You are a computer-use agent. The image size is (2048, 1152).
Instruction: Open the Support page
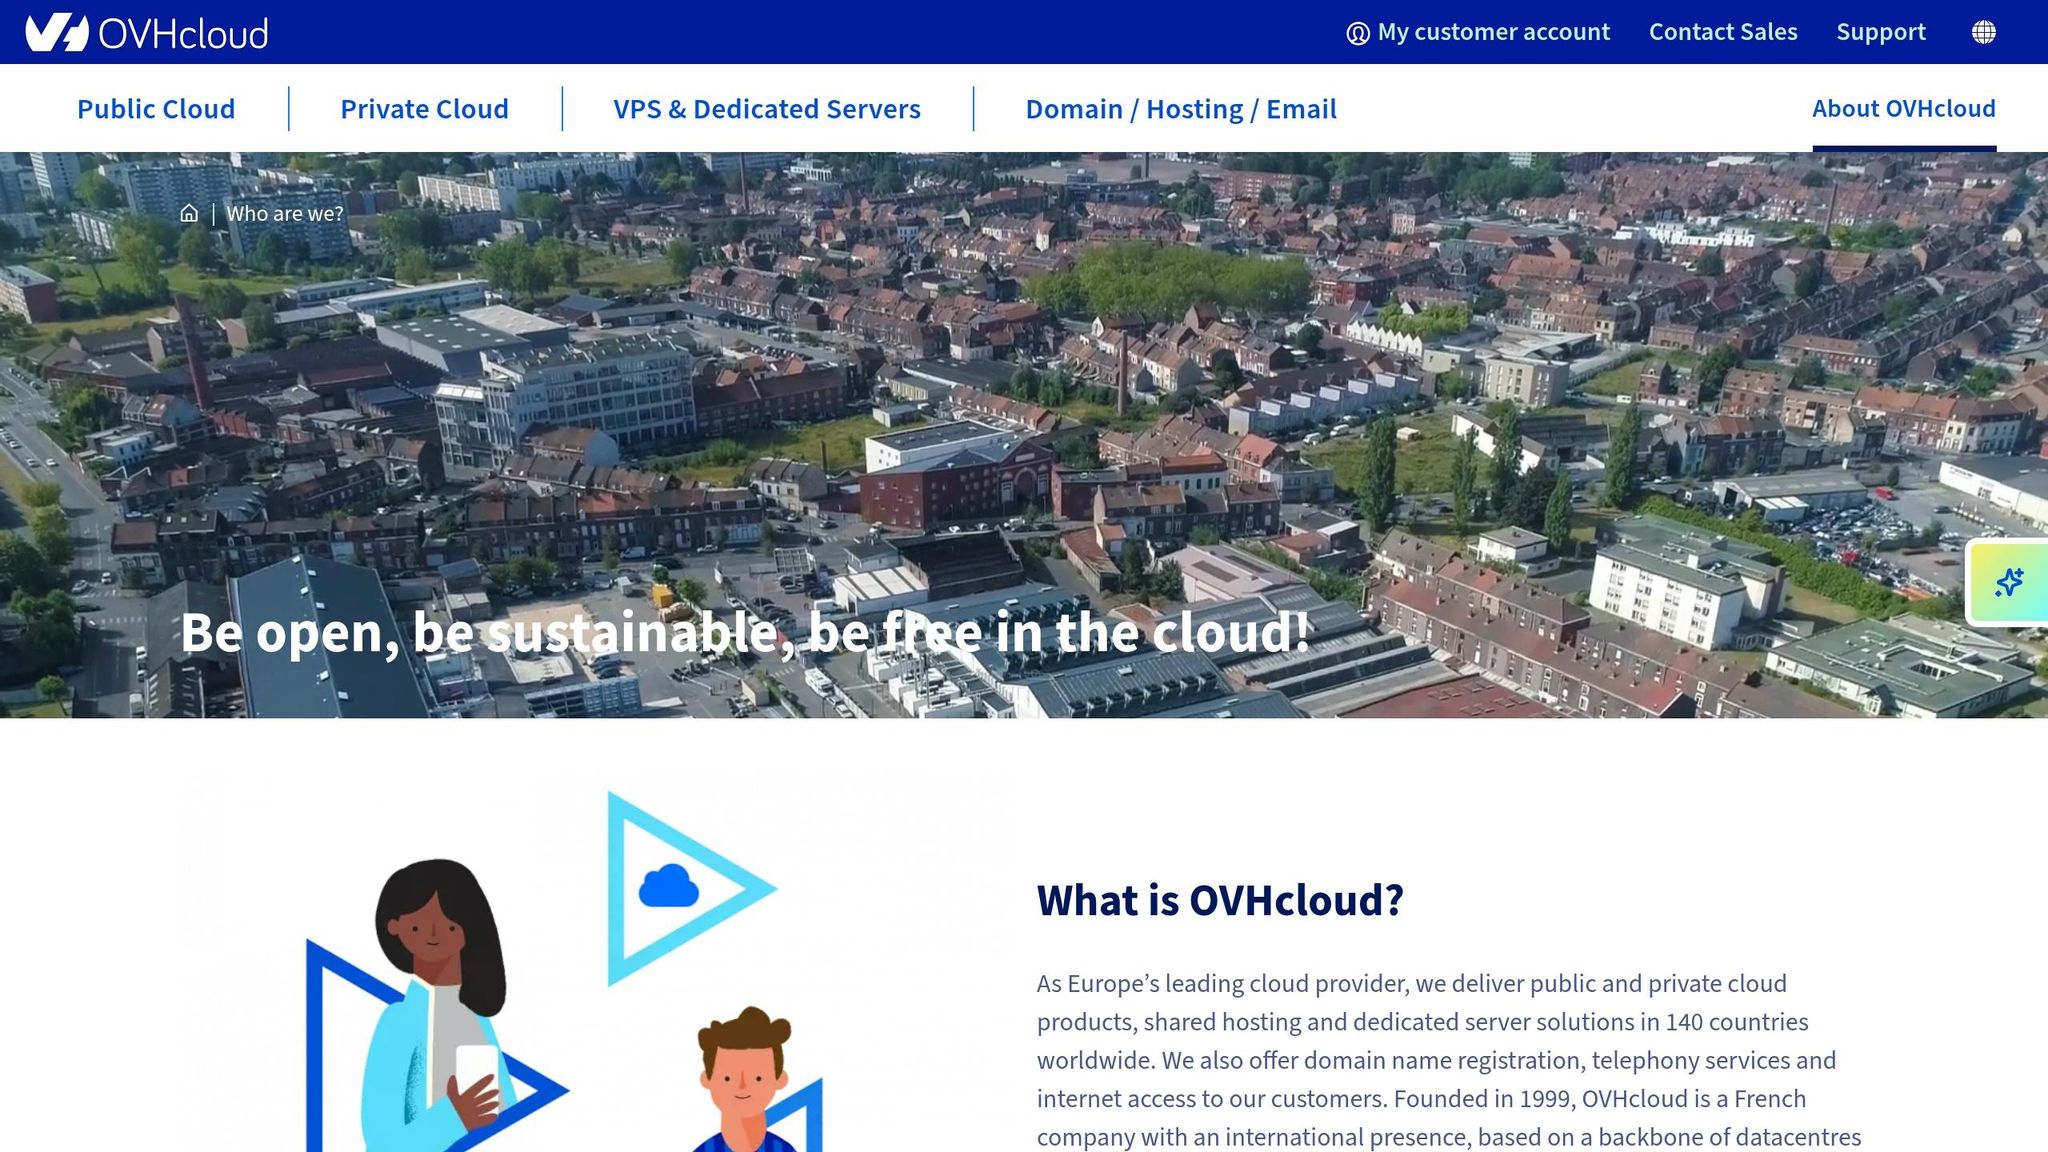1881,31
